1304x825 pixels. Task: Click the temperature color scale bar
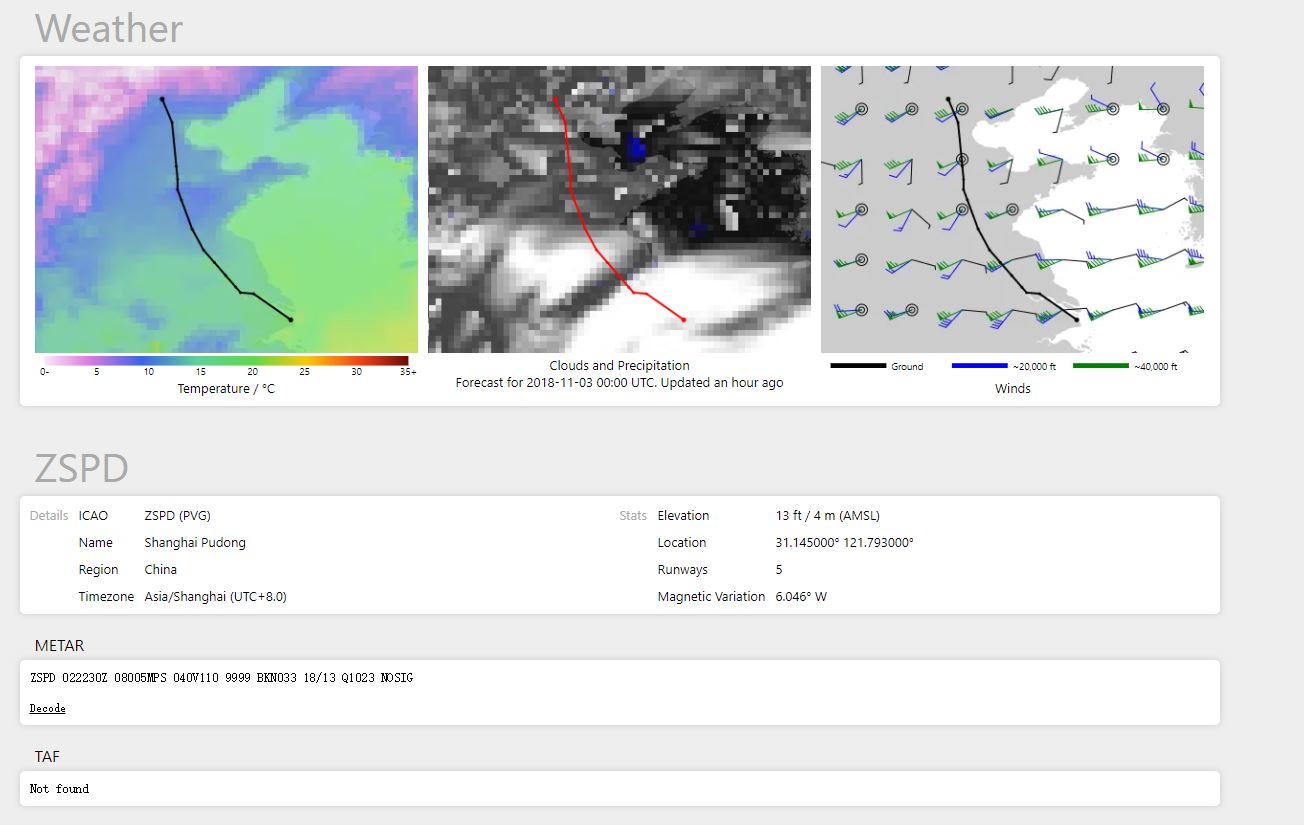[226, 361]
